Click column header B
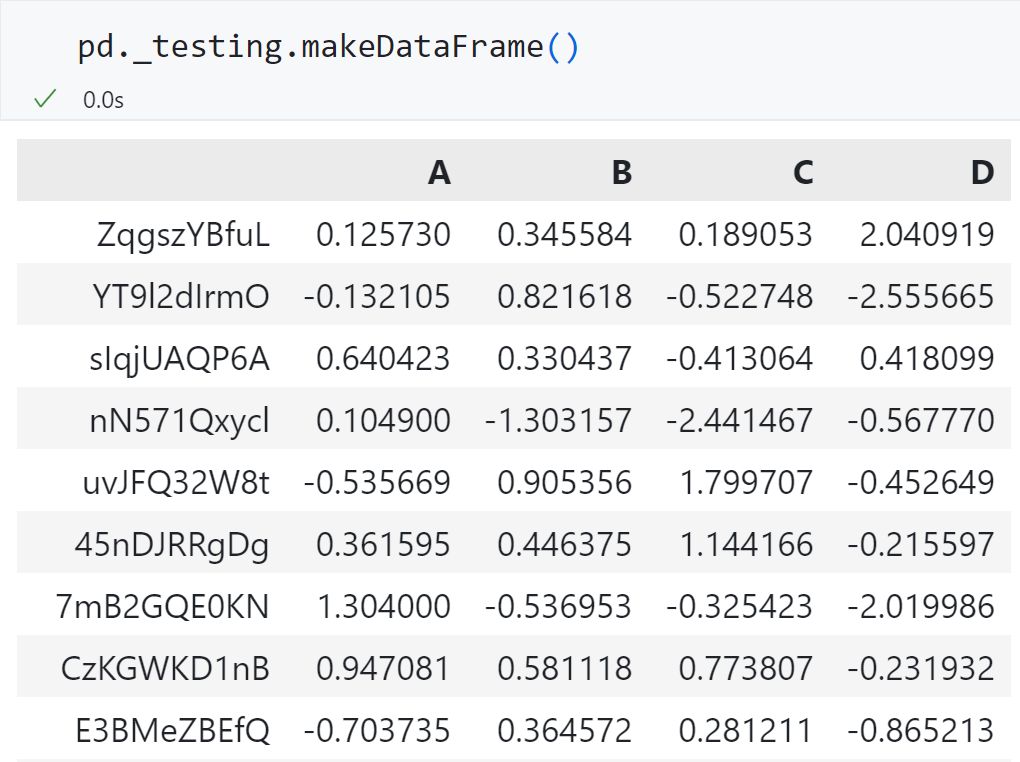Viewport: 1020px width, 762px height. (x=622, y=172)
